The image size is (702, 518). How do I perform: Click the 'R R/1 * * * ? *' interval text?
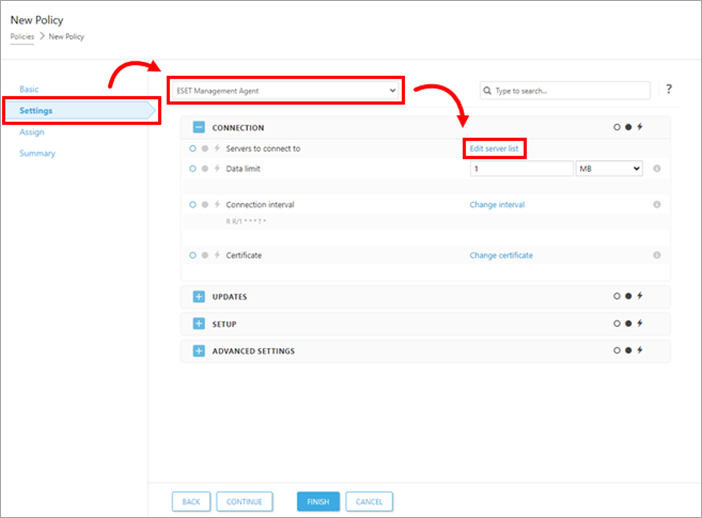coord(246,221)
